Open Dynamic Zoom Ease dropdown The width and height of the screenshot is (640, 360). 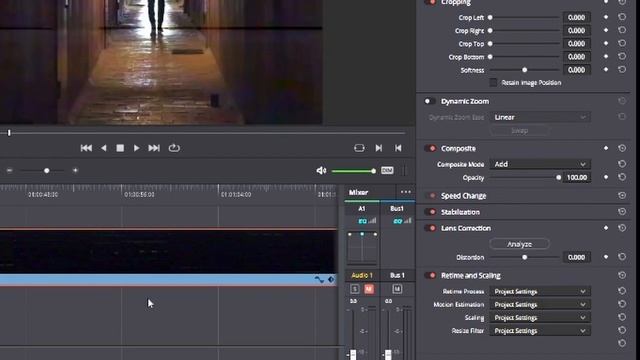[x=540, y=117]
